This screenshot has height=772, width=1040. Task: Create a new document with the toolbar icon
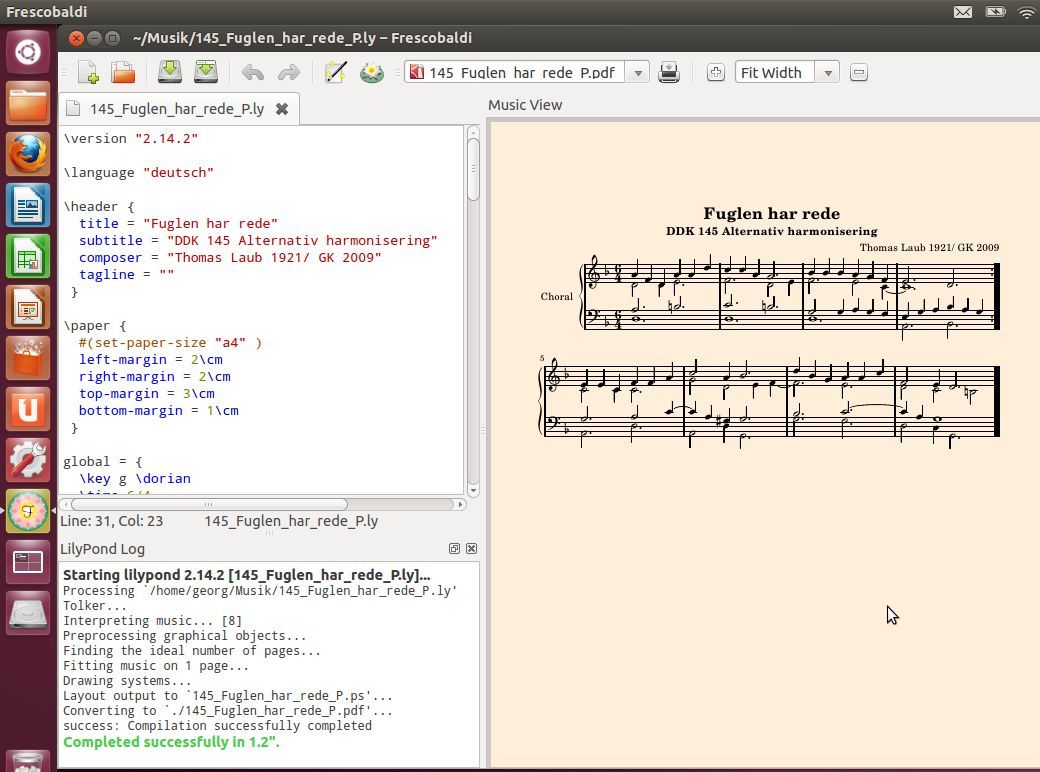point(88,72)
